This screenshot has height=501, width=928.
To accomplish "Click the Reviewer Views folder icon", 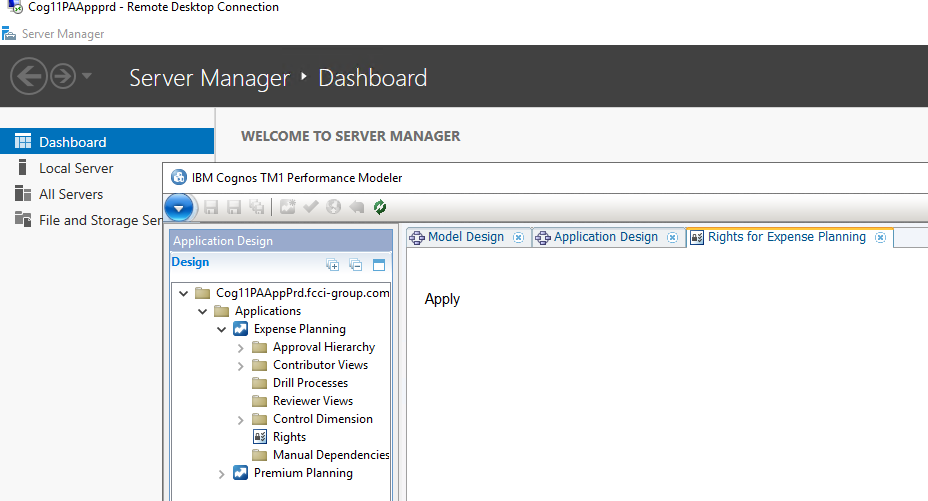I will click(259, 401).
